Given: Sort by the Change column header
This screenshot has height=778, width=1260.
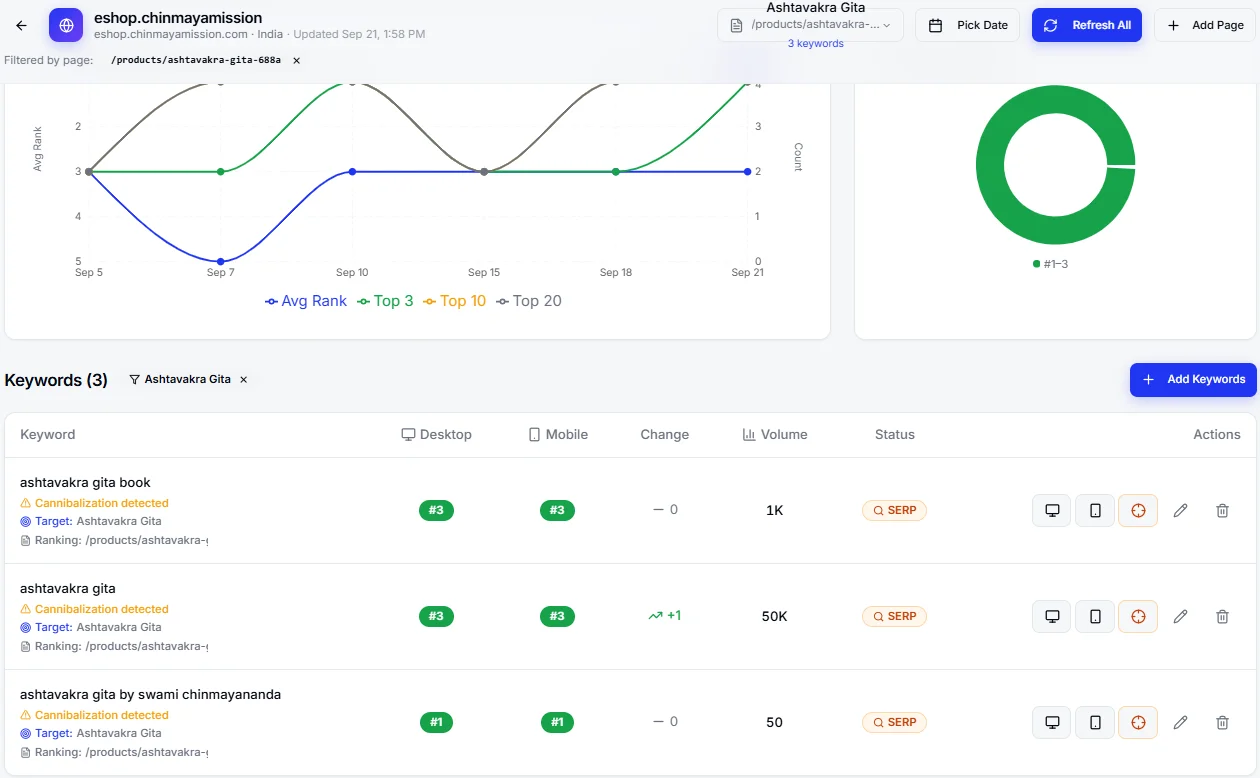Looking at the screenshot, I should point(665,435).
